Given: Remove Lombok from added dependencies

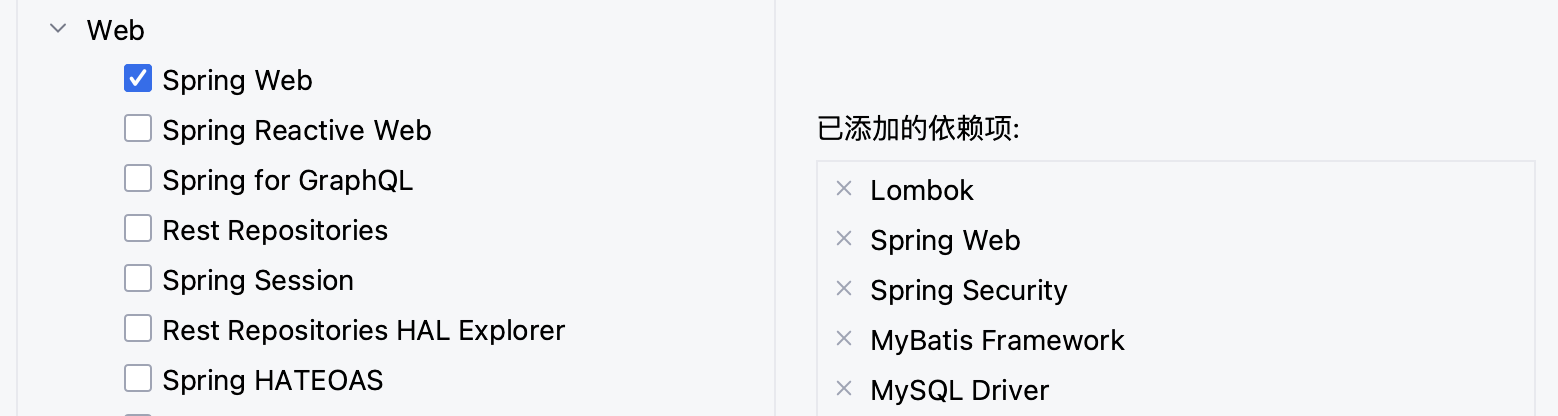Looking at the screenshot, I should [844, 189].
